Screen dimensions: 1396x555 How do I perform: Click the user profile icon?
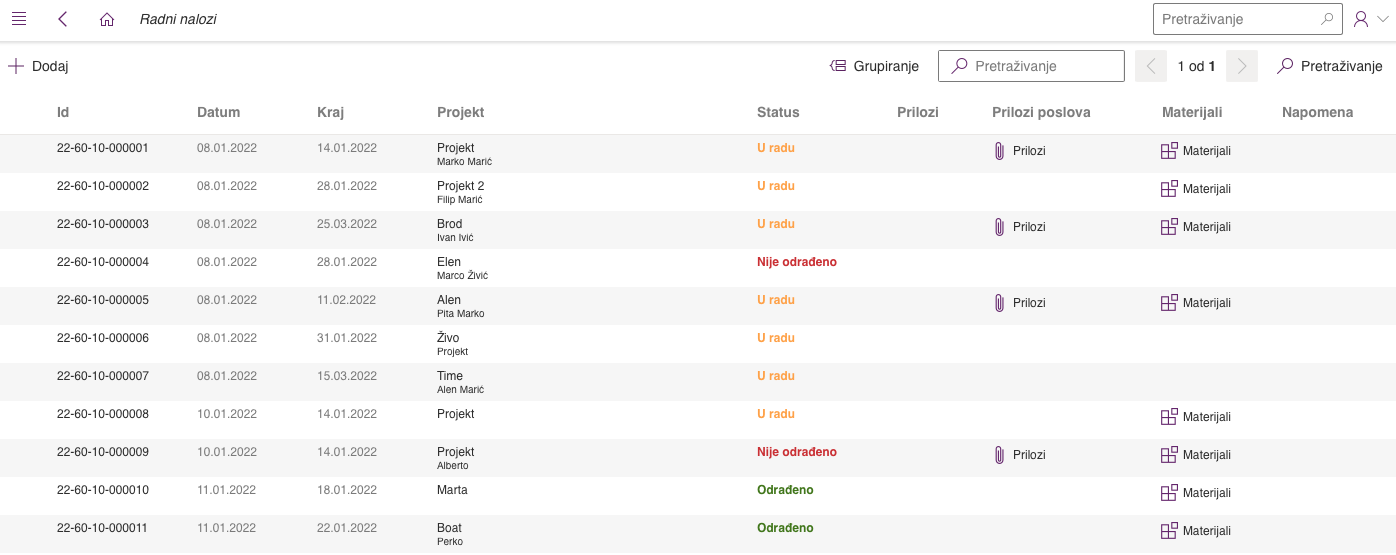point(1361,19)
